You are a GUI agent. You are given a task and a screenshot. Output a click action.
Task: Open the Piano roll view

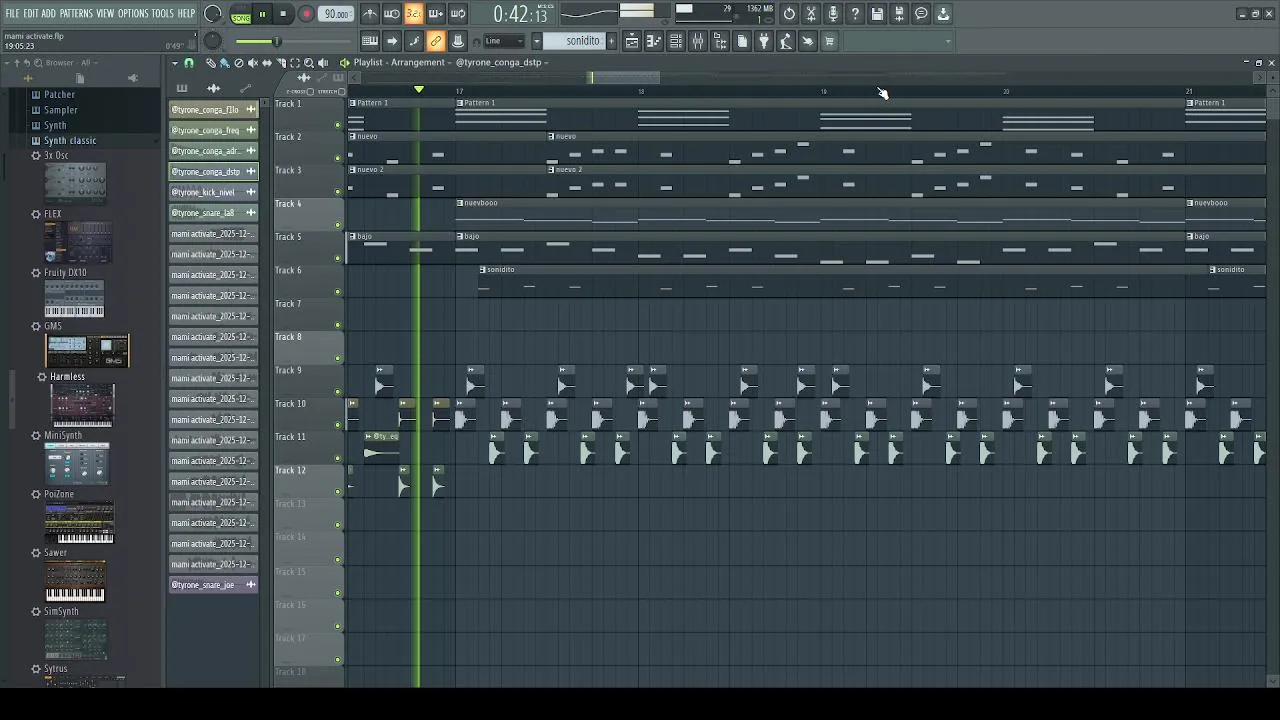[x=654, y=41]
